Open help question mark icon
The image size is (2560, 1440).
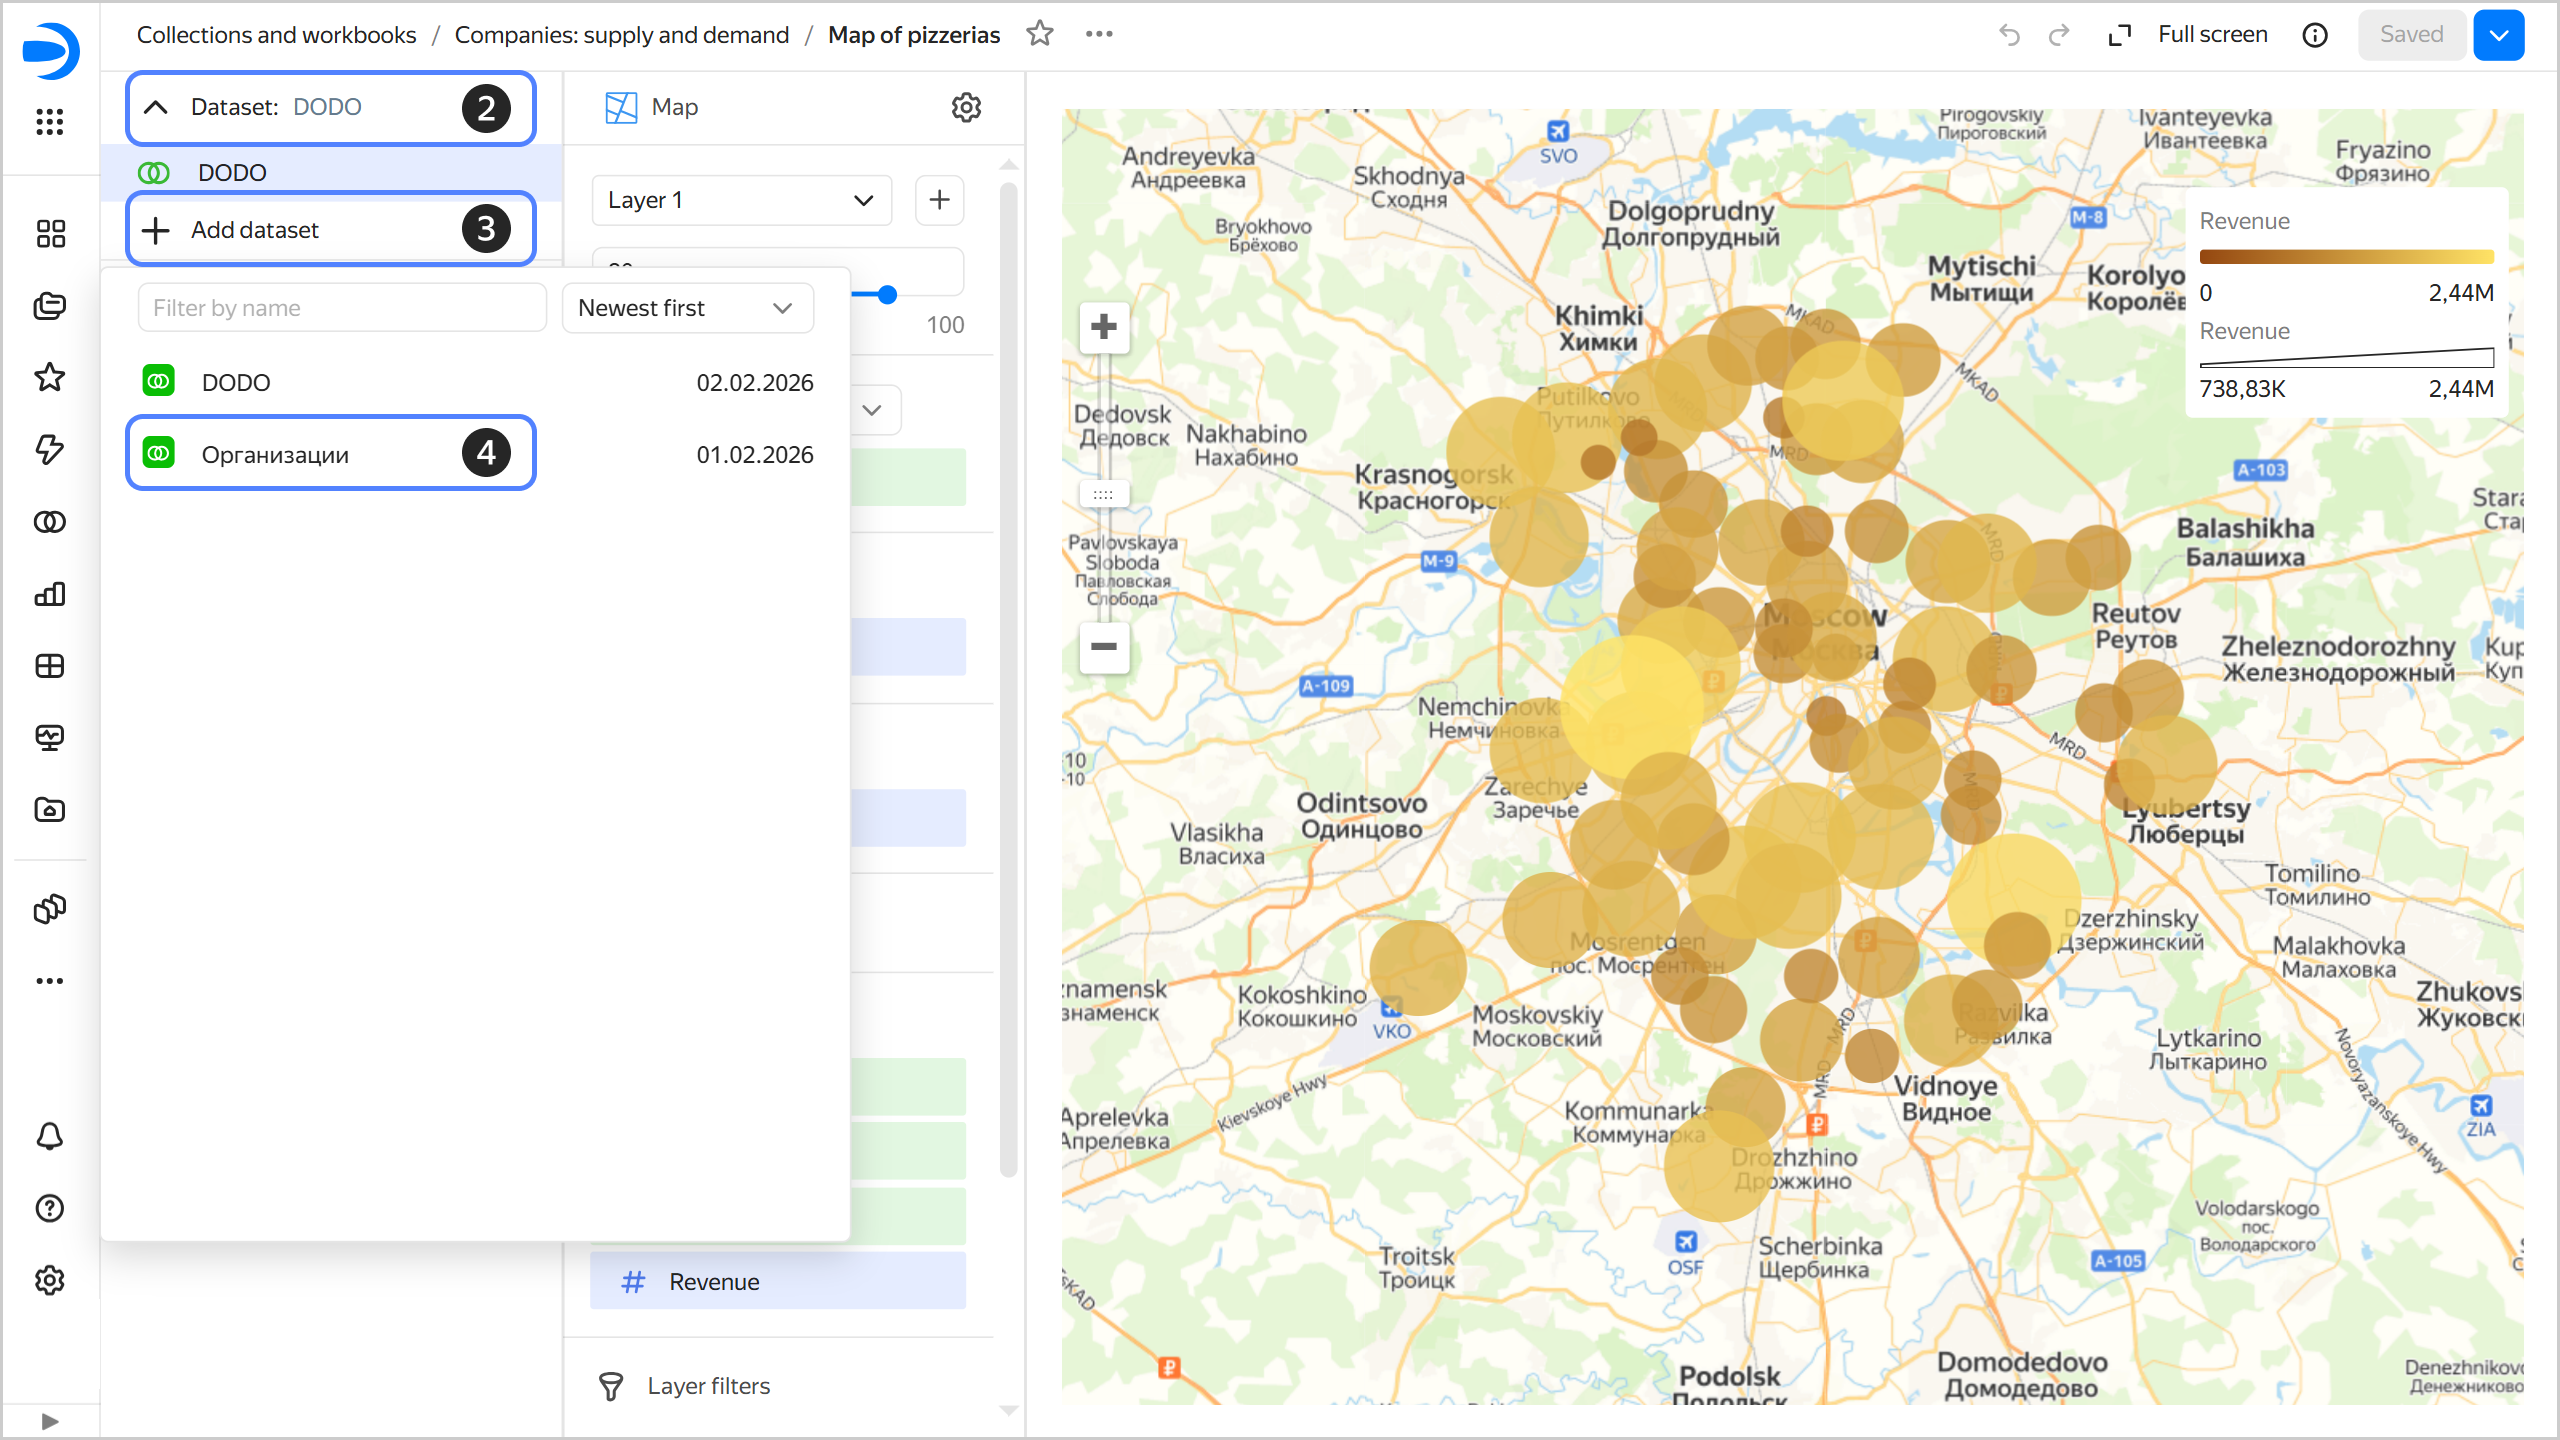pyautogui.click(x=49, y=1208)
